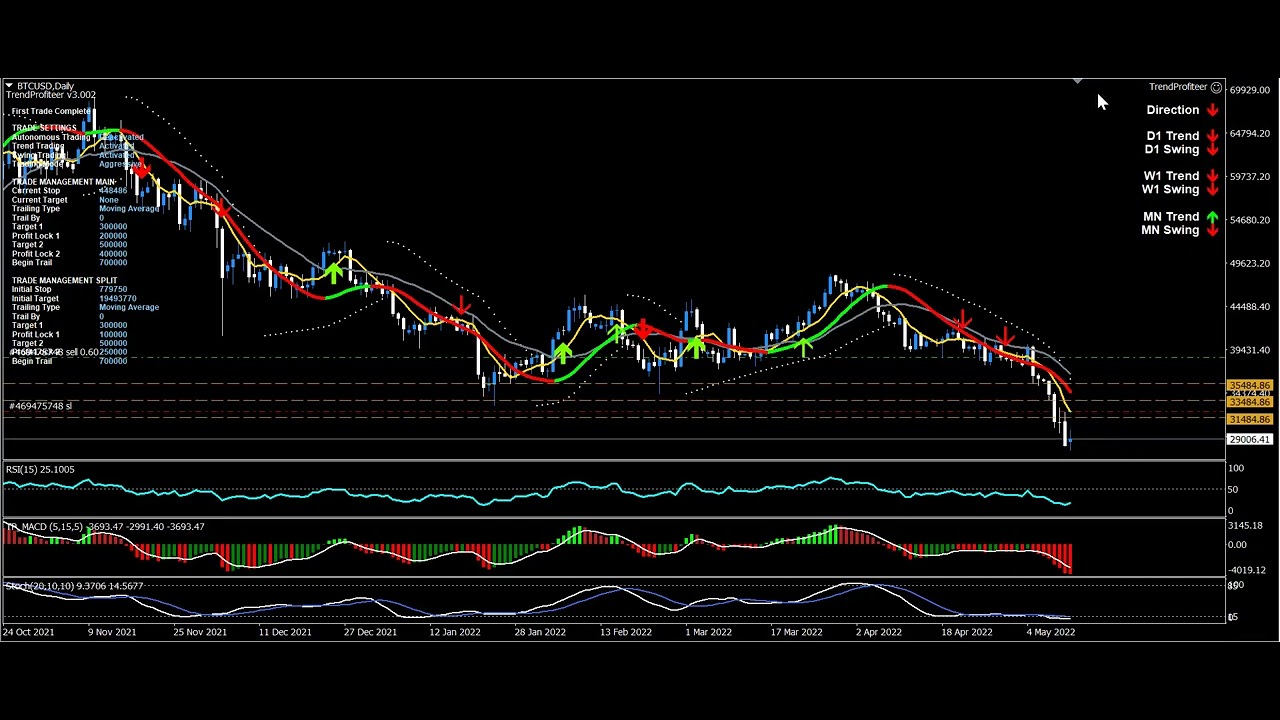
Task: Click the chart shift triangle at chart top
Action: [x=1078, y=81]
